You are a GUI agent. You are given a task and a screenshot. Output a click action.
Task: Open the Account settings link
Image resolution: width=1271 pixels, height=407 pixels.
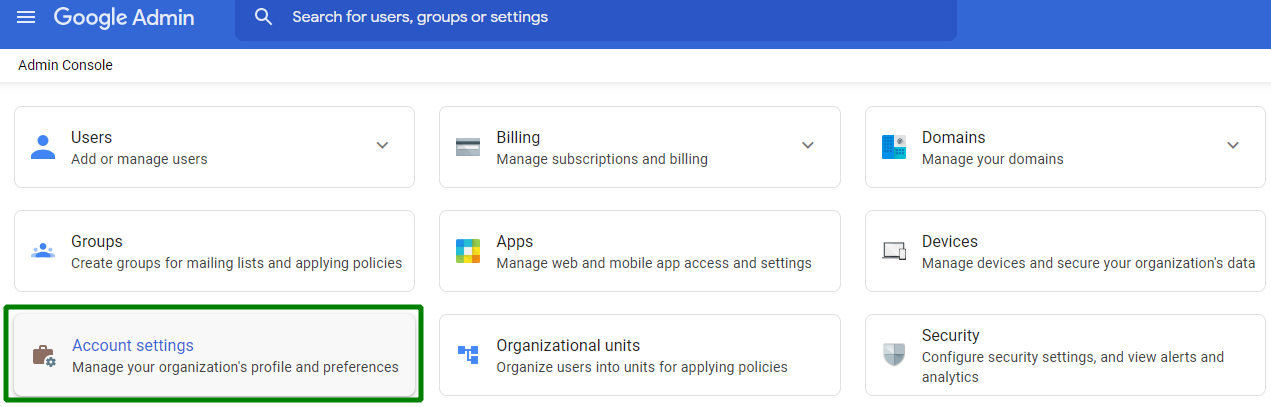(133, 345)
